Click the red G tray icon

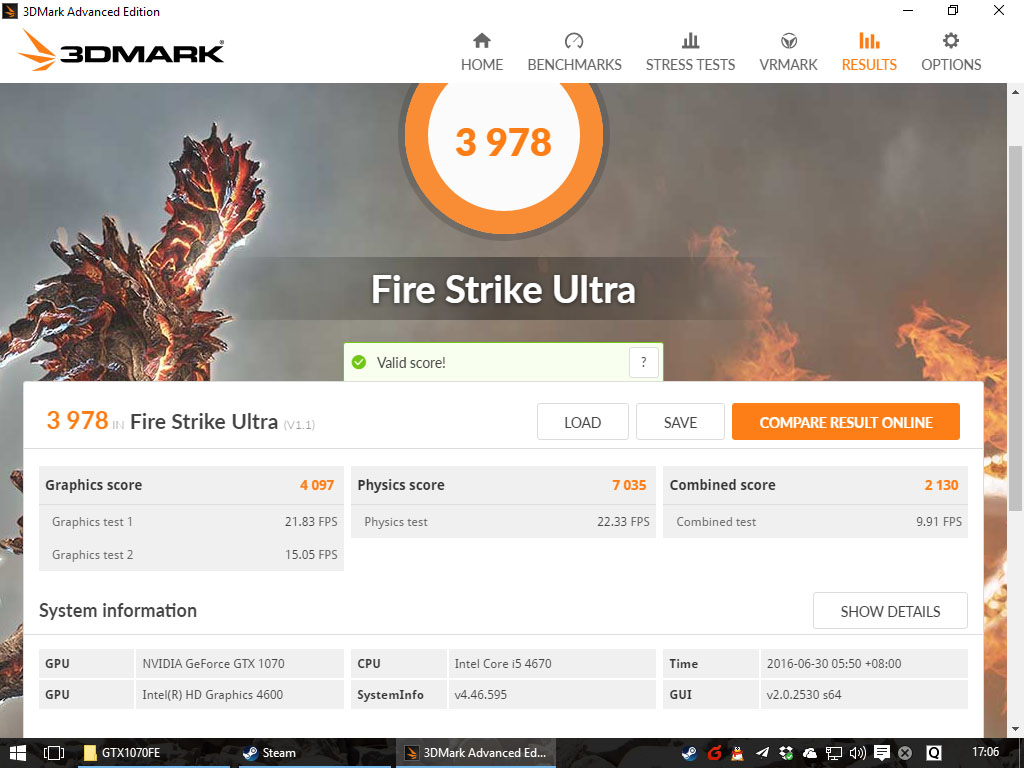point(714,753)
